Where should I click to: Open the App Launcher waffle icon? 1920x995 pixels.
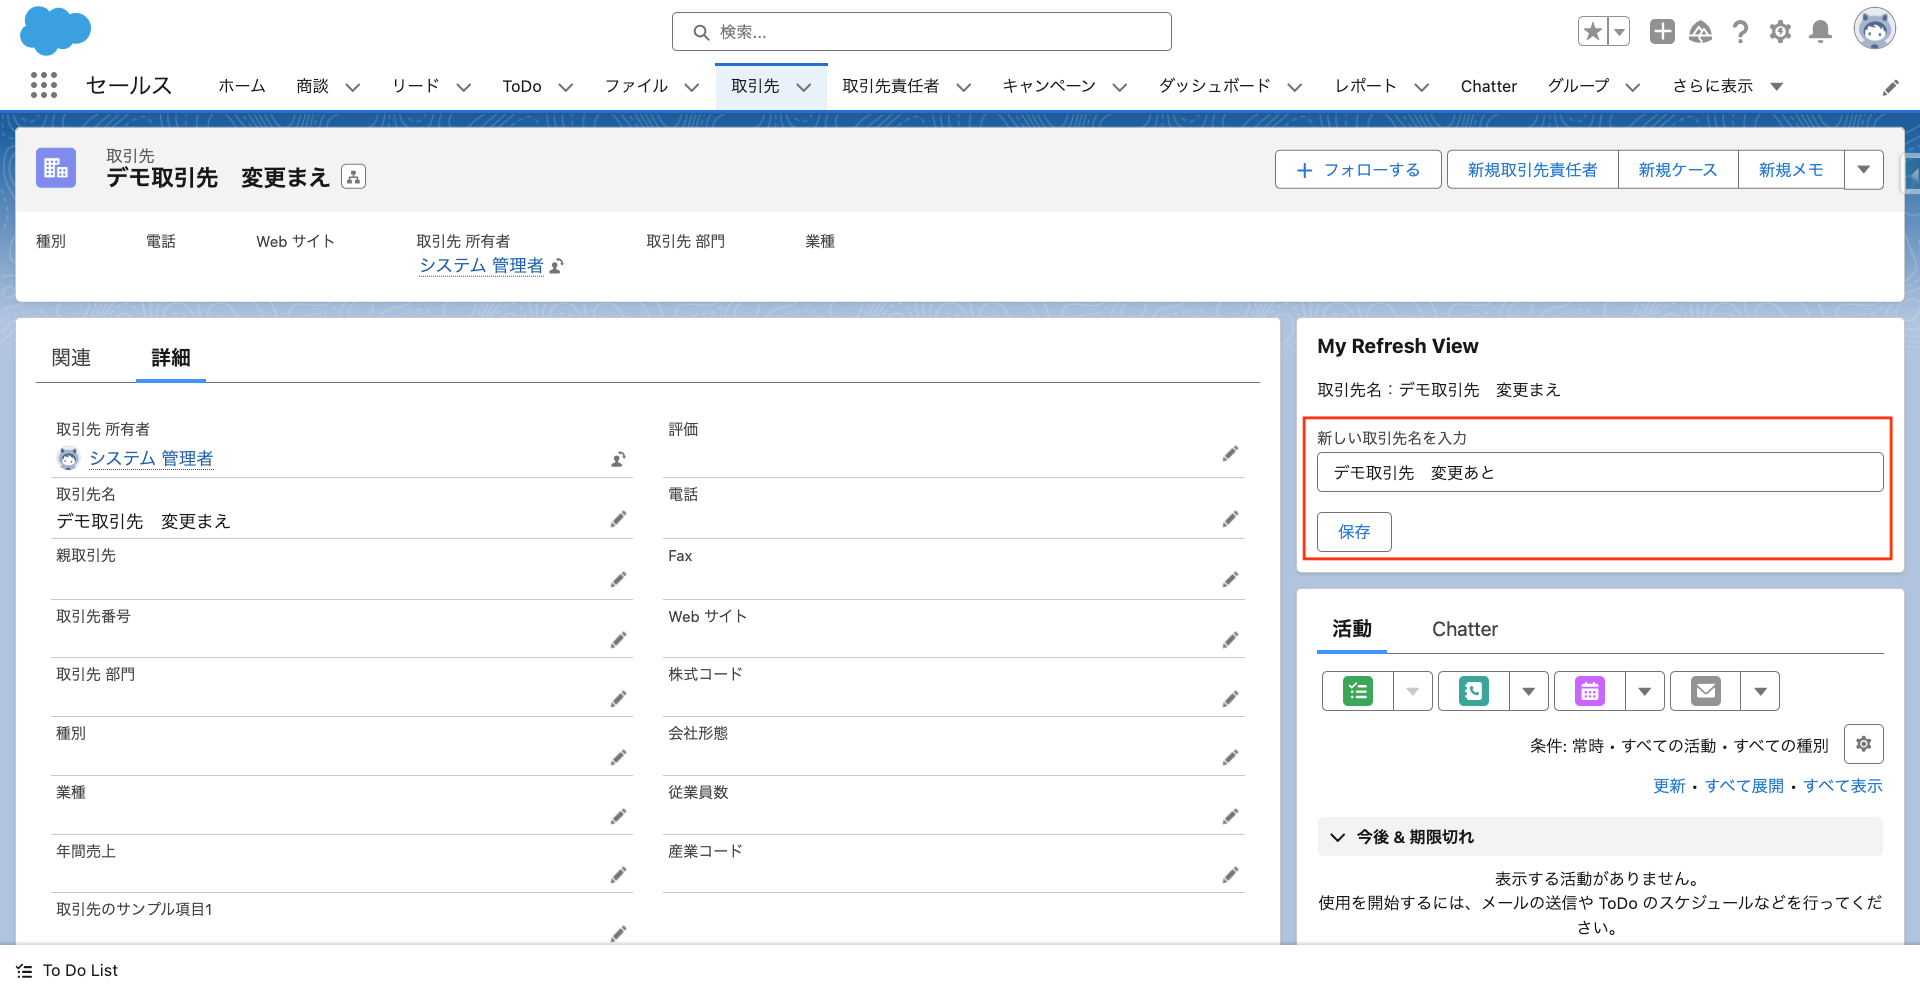tap(44, 86)
